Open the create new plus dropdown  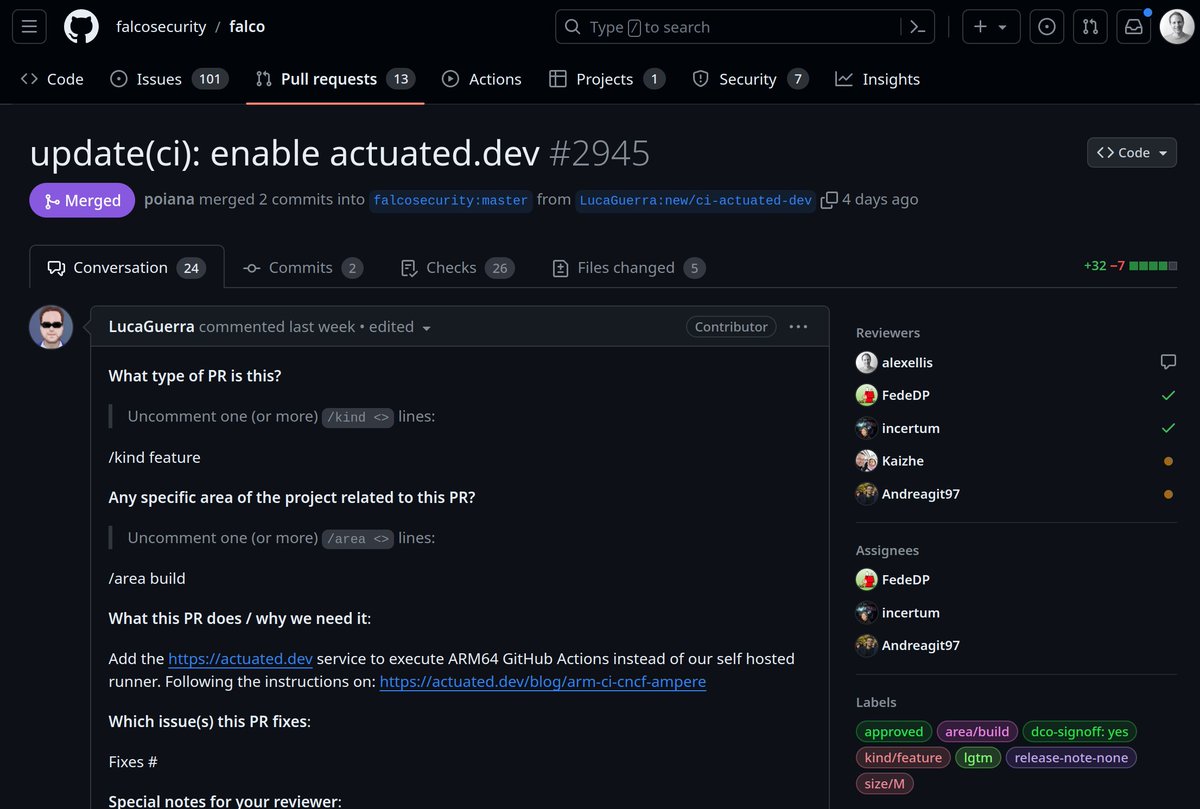point(991,27)
